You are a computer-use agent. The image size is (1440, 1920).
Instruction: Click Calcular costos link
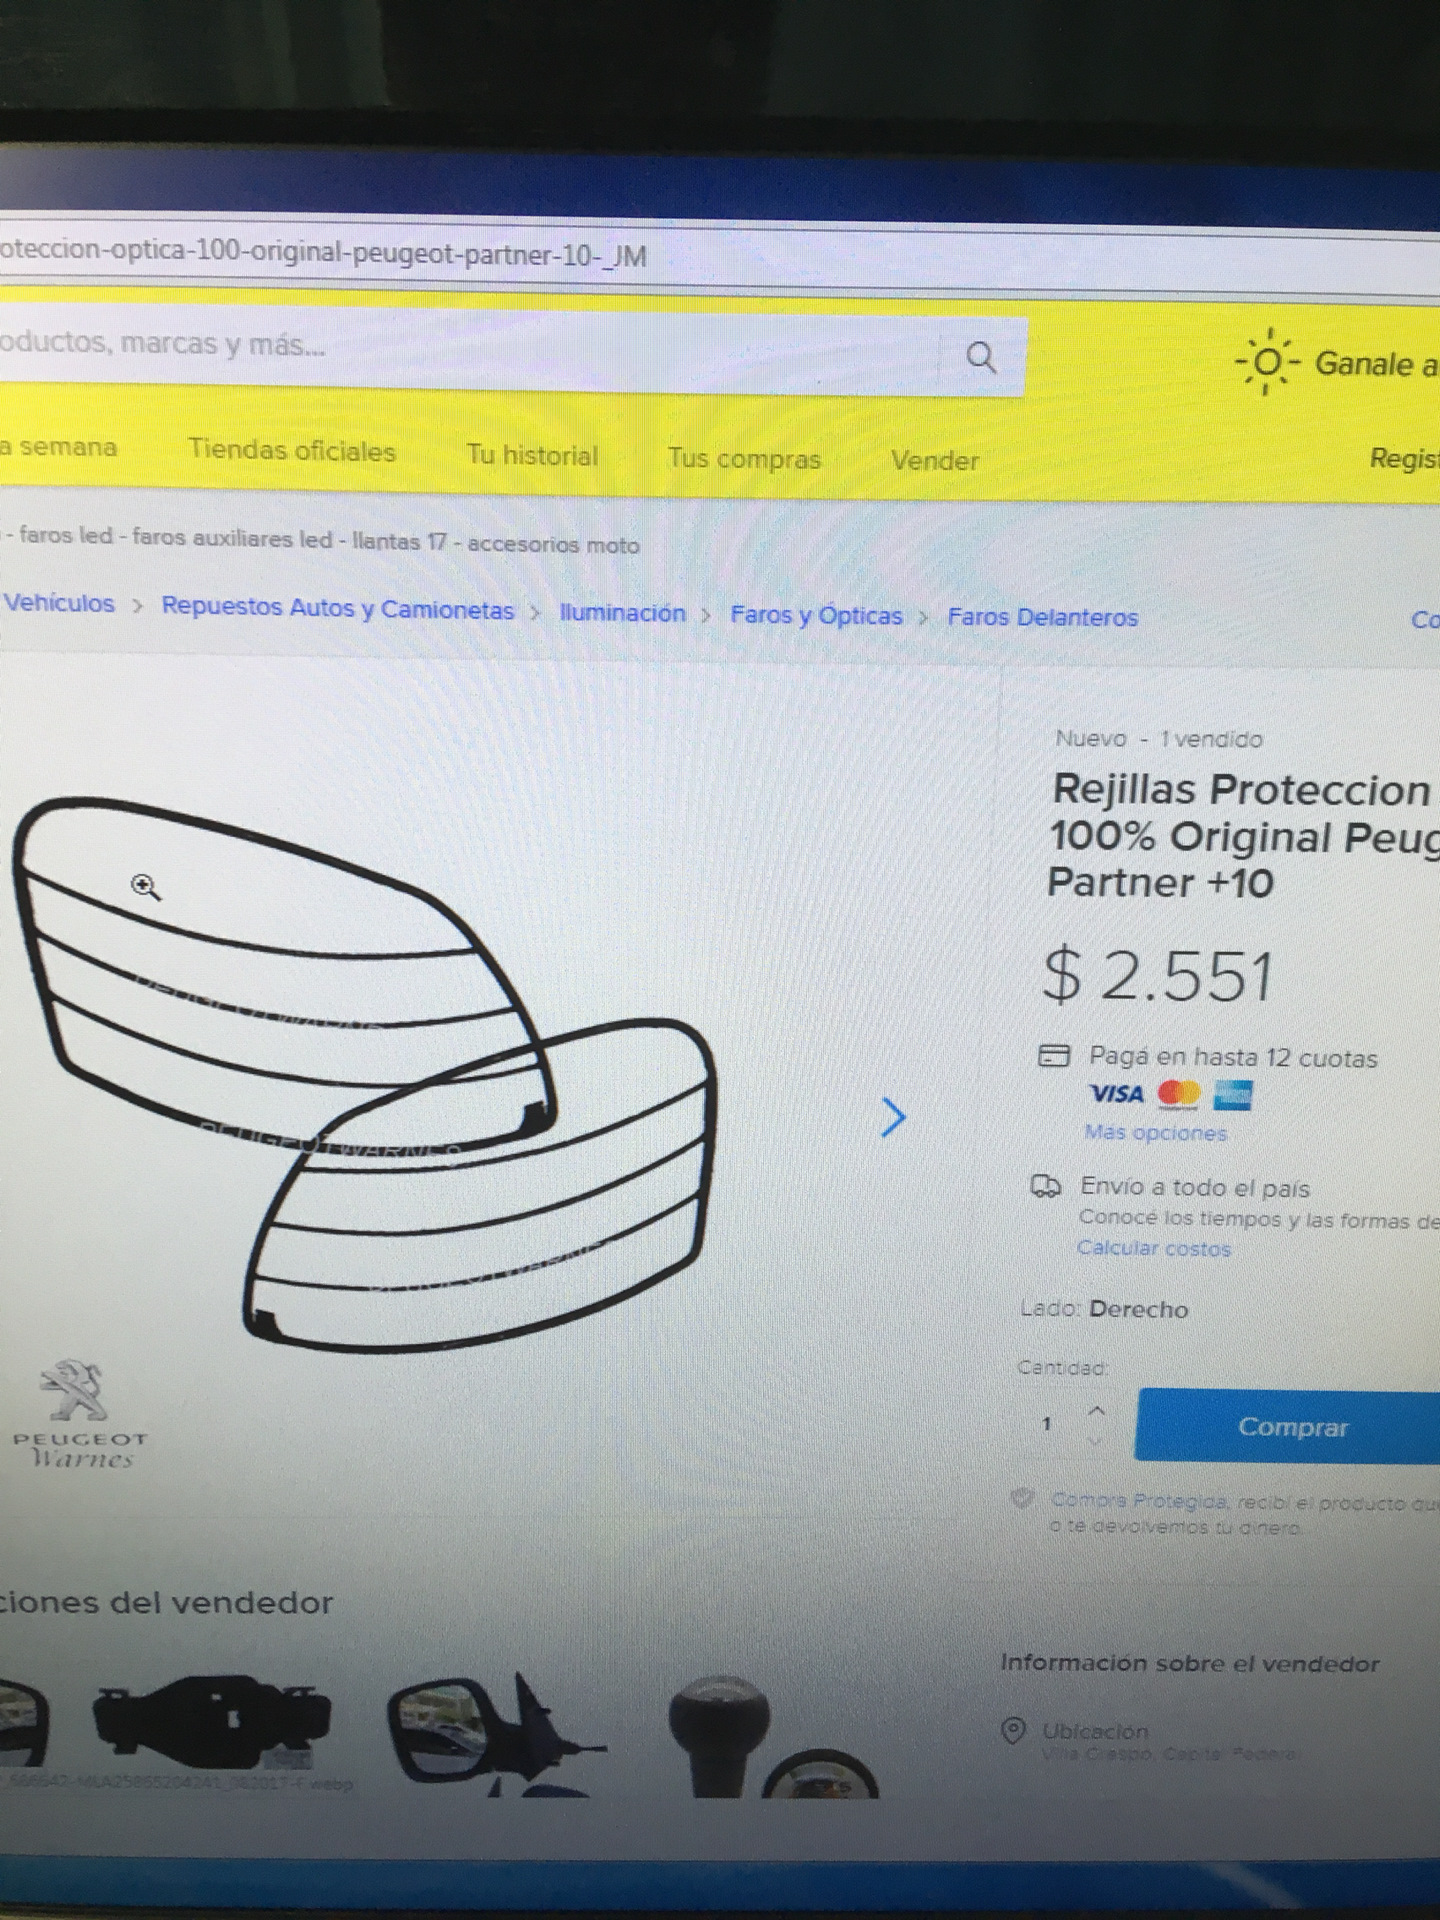pos(1154,1248)
